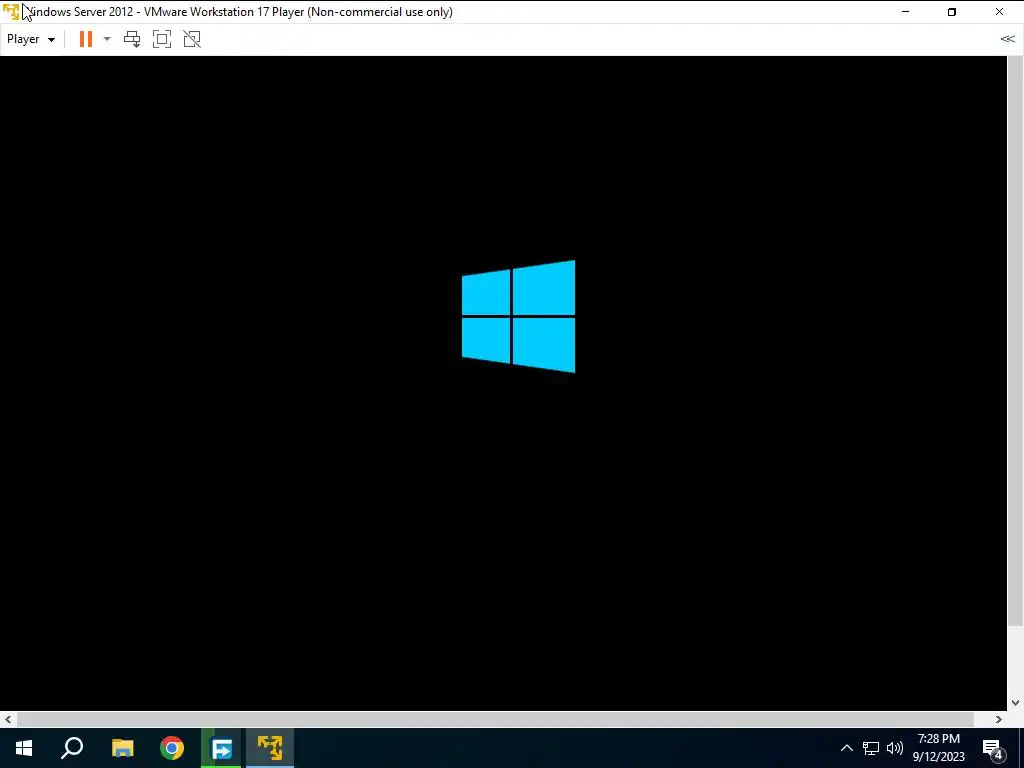Open Windows taskbar search
This screenshot has width=1024, height=768.
click(72, 748)
